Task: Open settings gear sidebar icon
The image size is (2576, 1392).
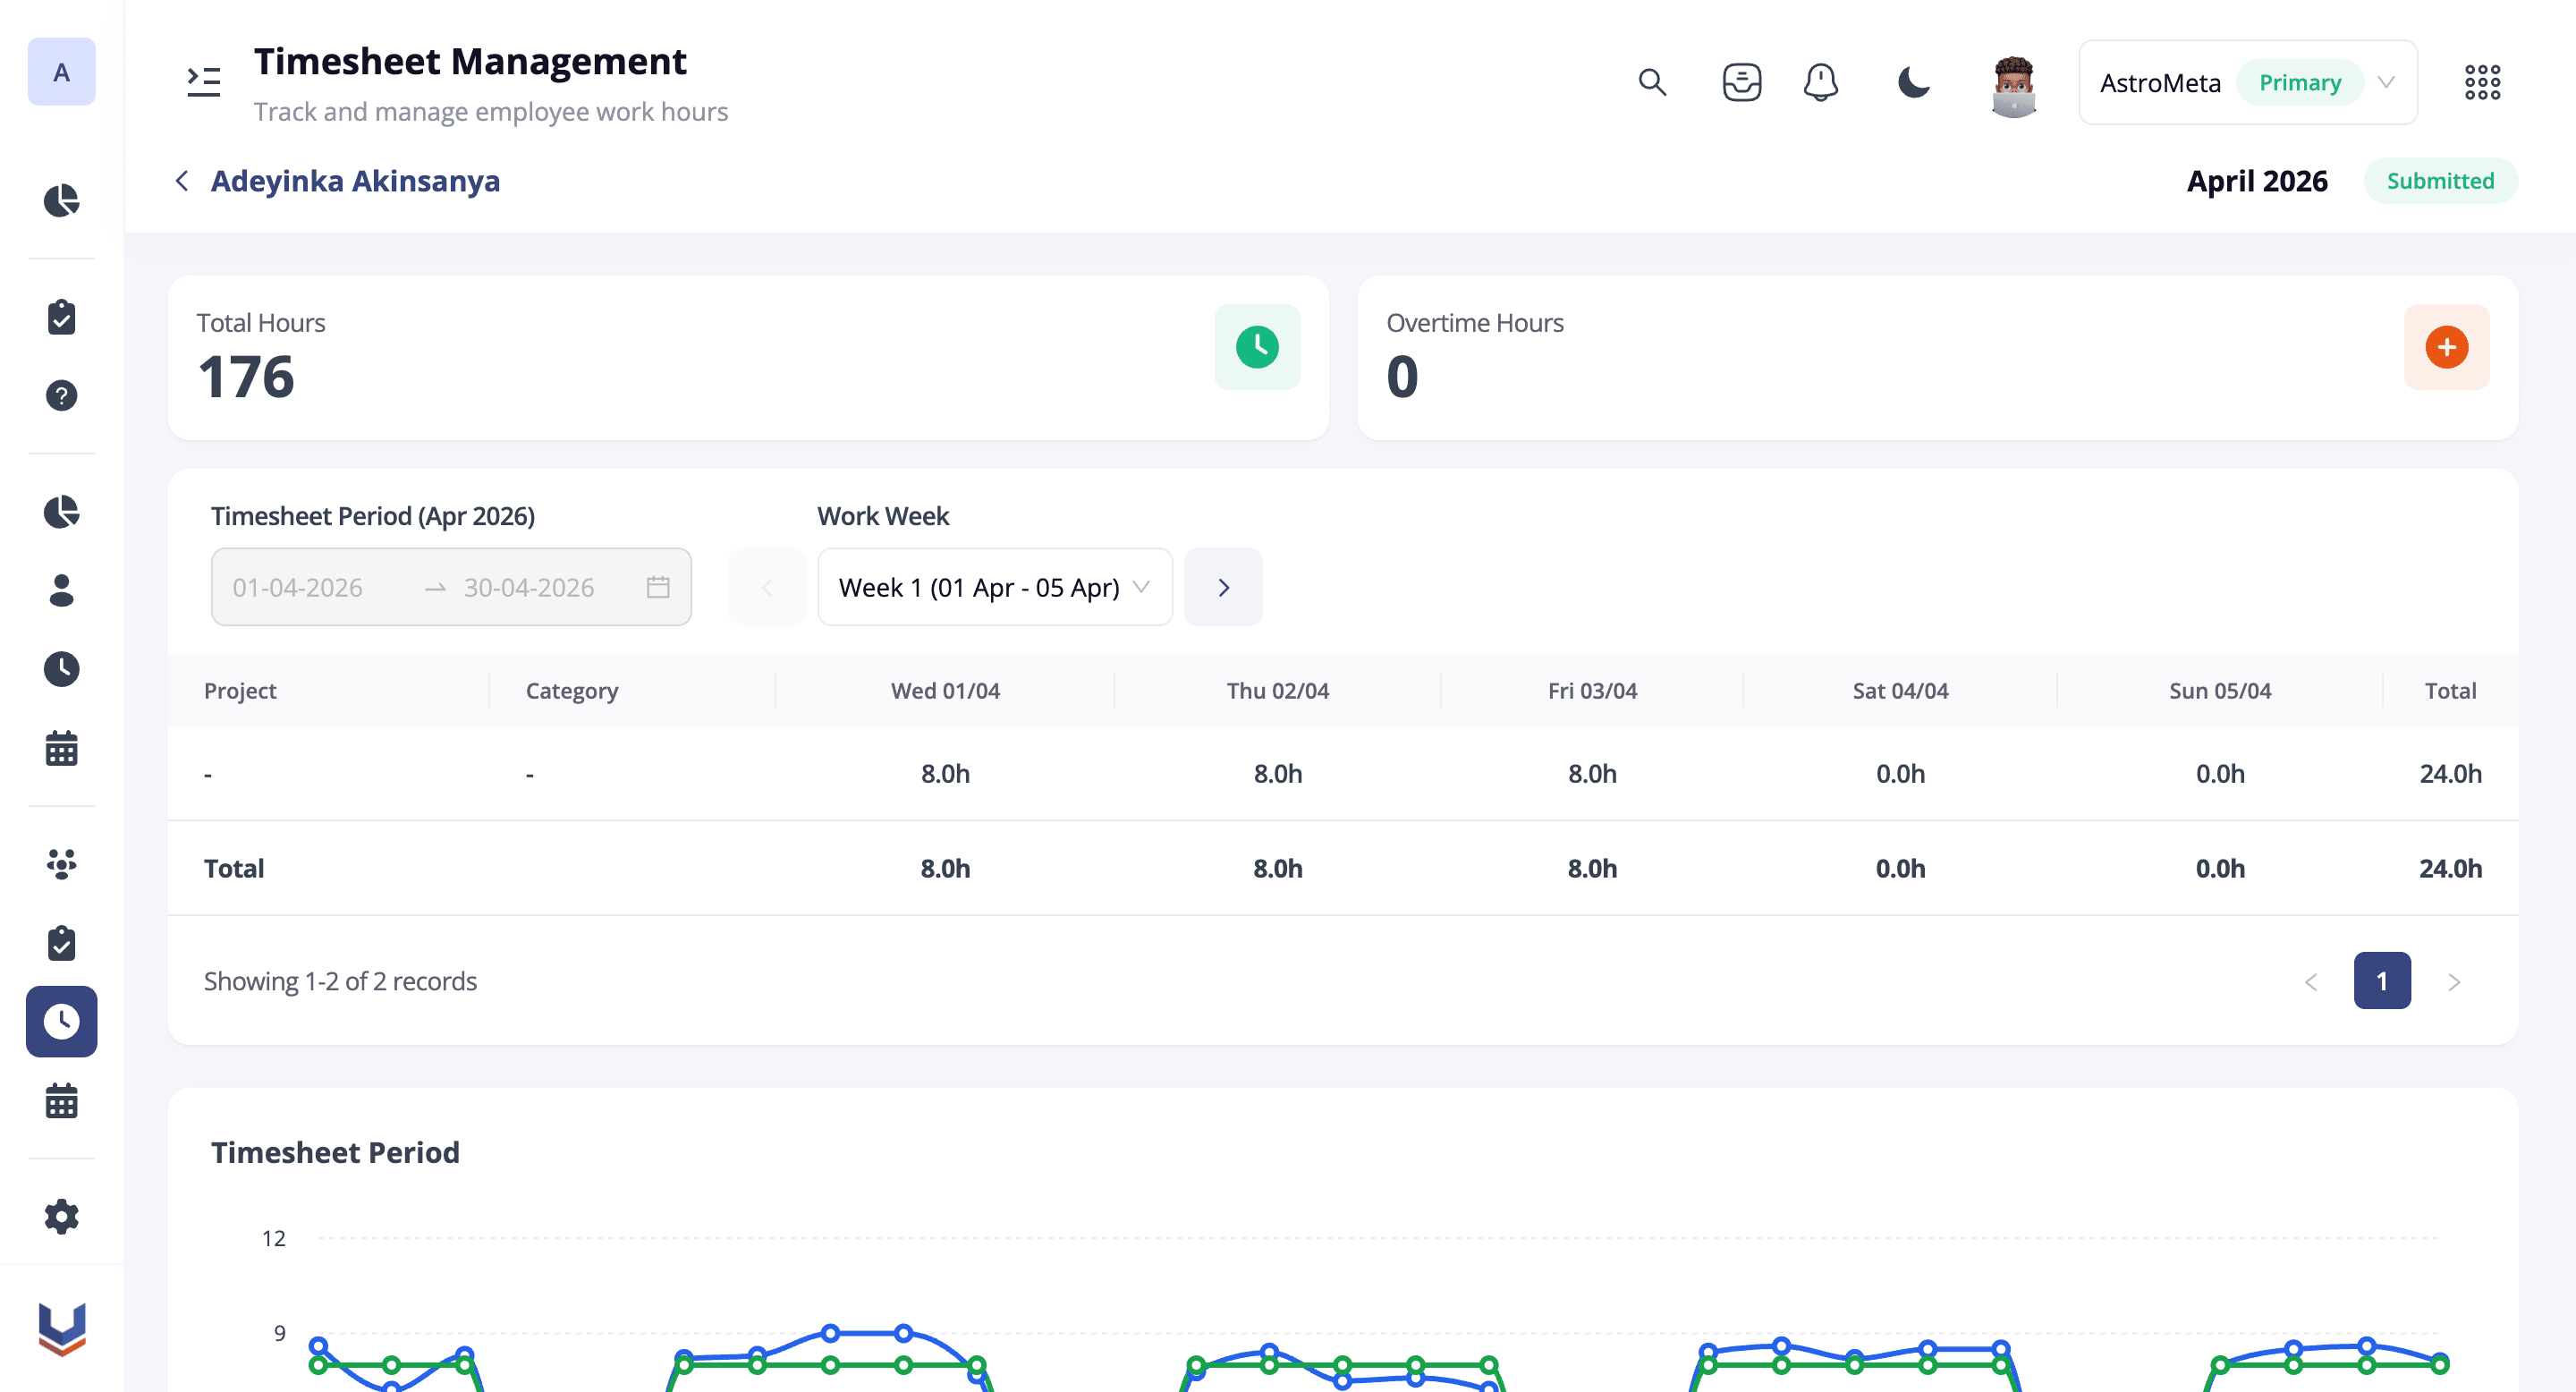Action: point(61,1217)
